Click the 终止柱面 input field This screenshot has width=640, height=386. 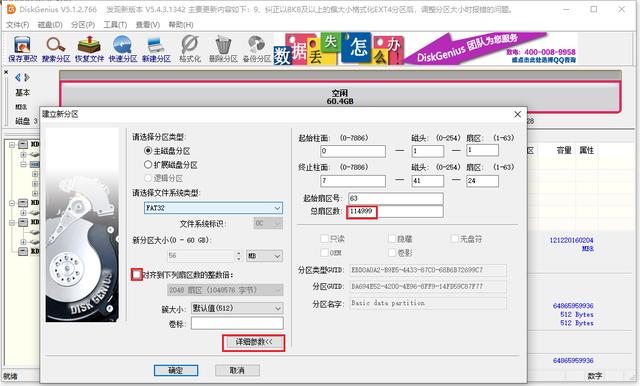click(353, 181)
